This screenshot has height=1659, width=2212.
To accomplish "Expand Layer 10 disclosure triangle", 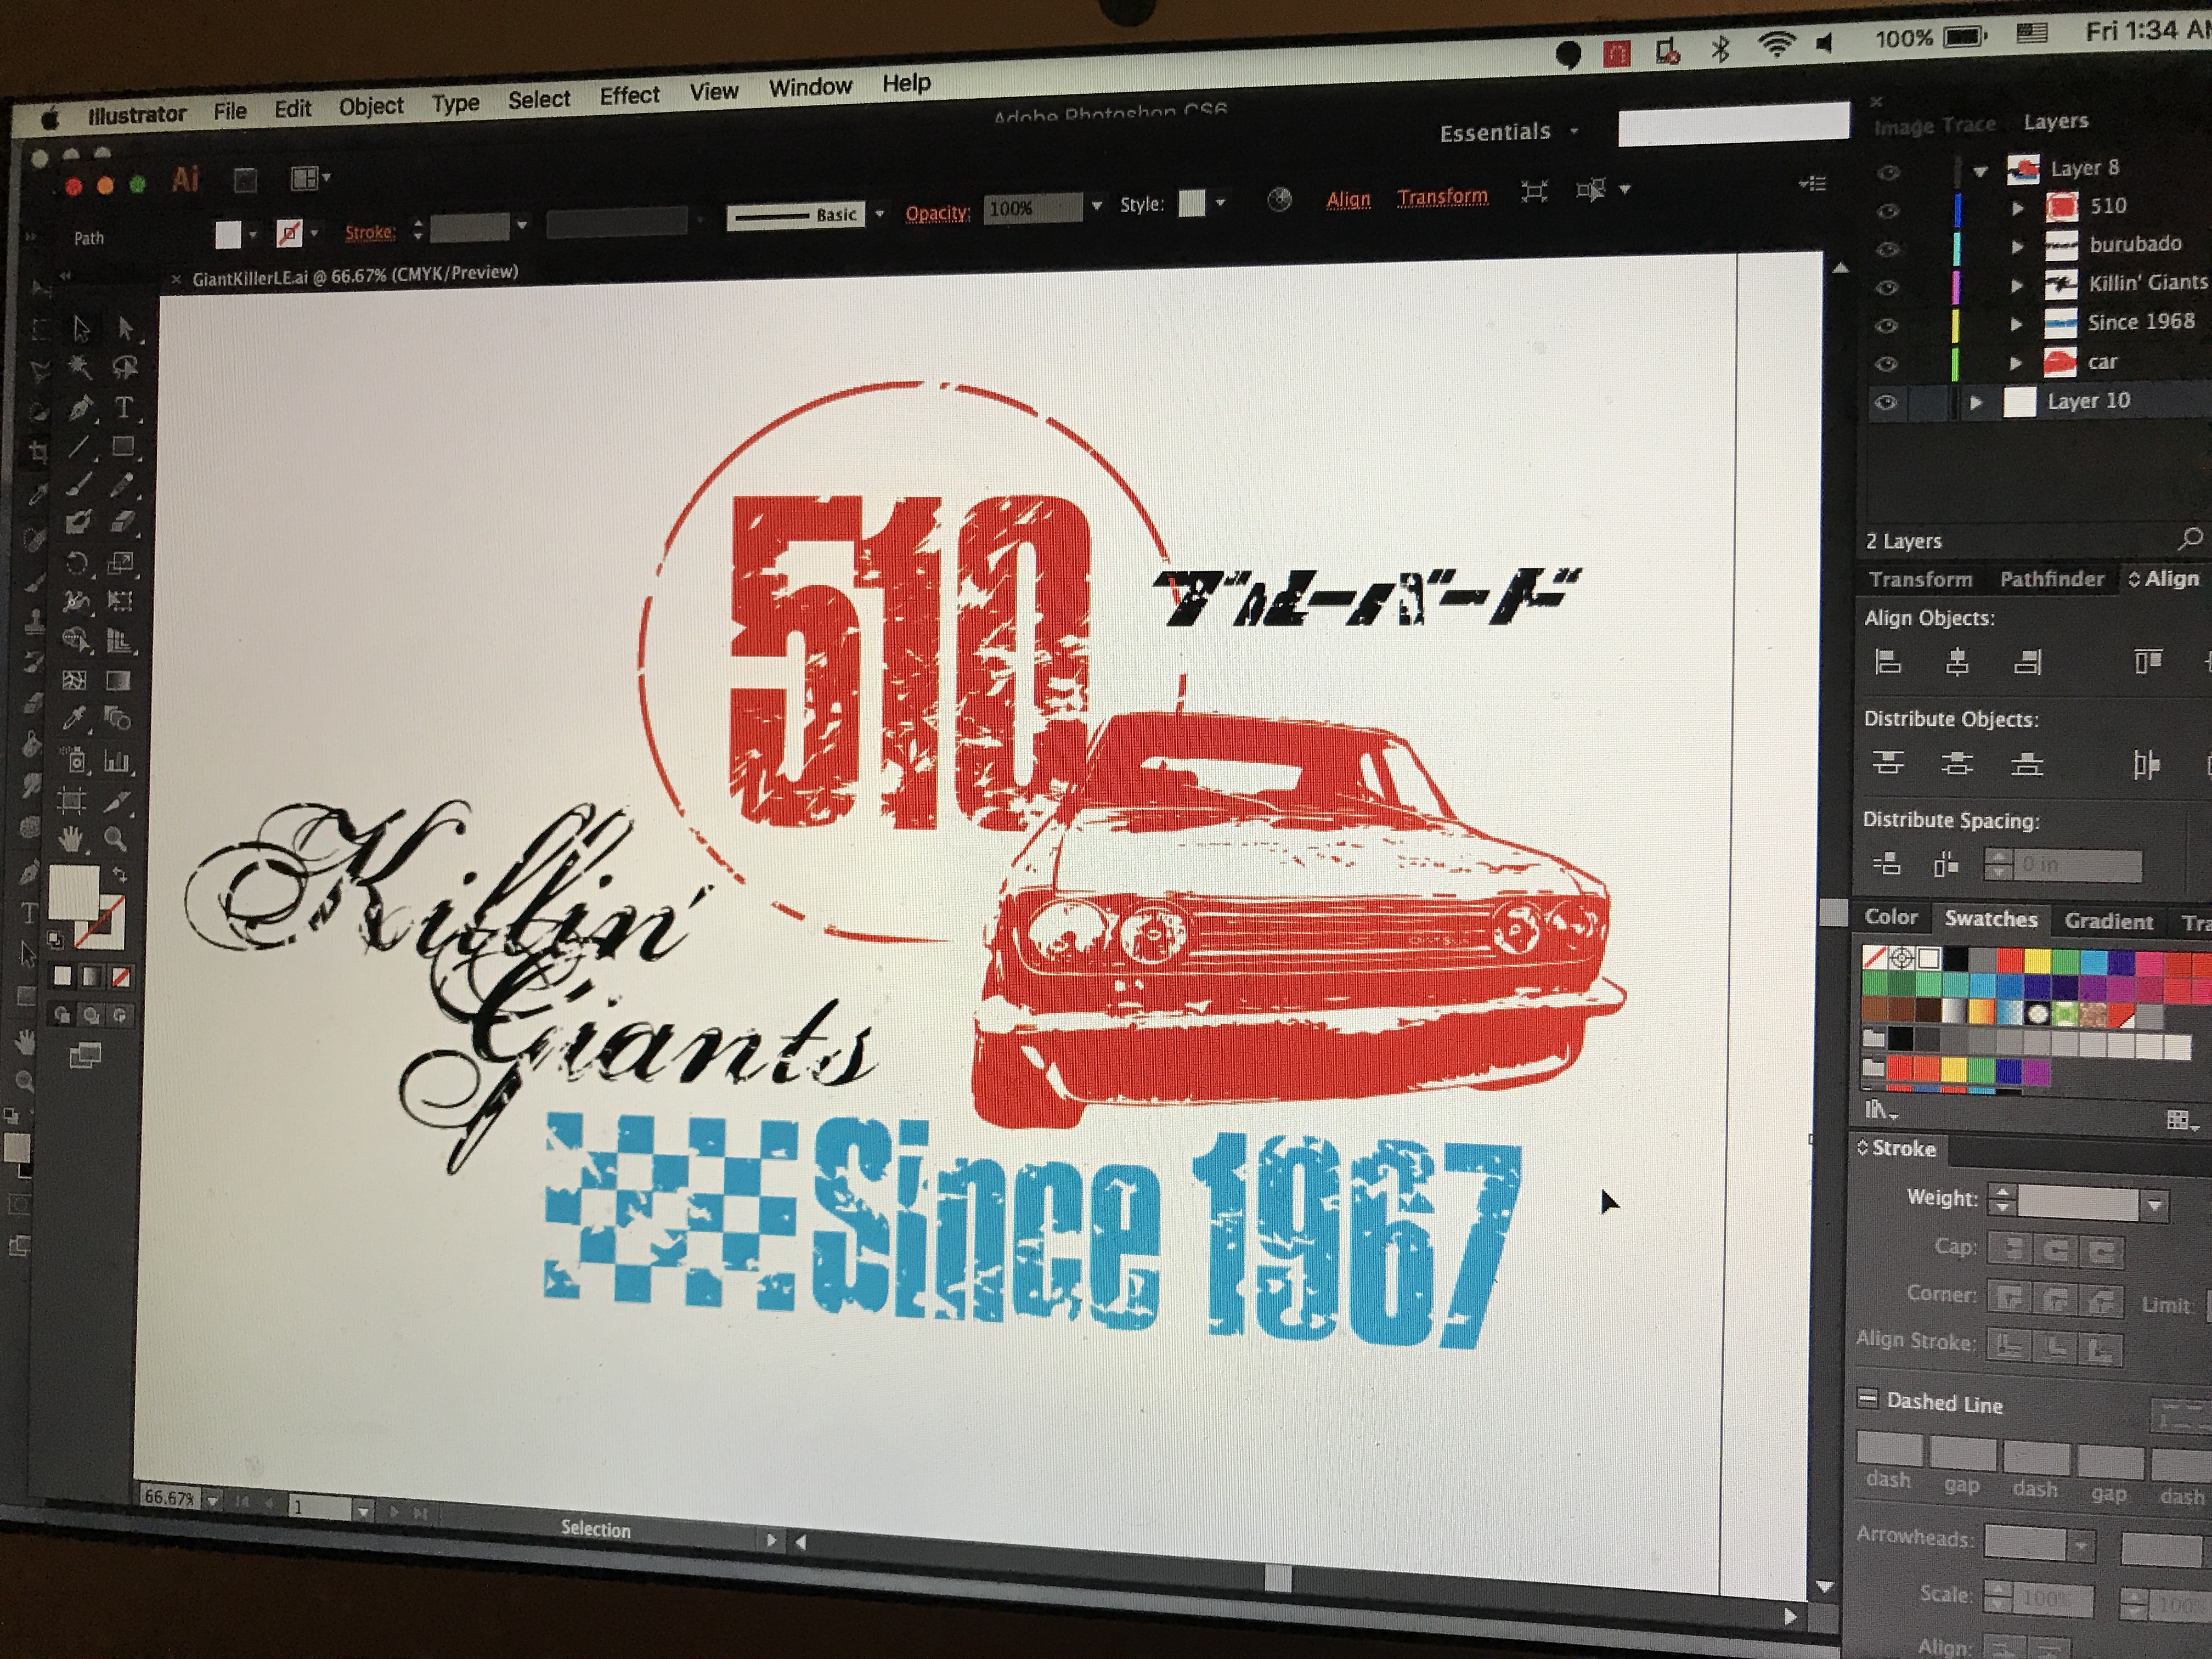I will click(x=1976, y=403).
